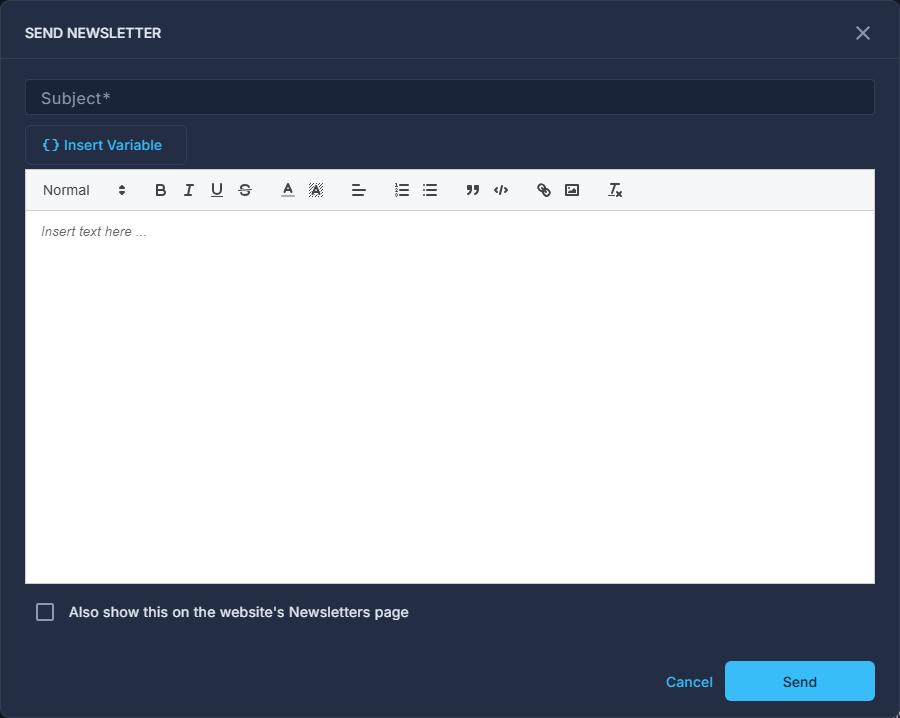The height and width of the screenshot is (718, 900).
Task: Insert a bulleted list
Action: click(x=430, y=190)
